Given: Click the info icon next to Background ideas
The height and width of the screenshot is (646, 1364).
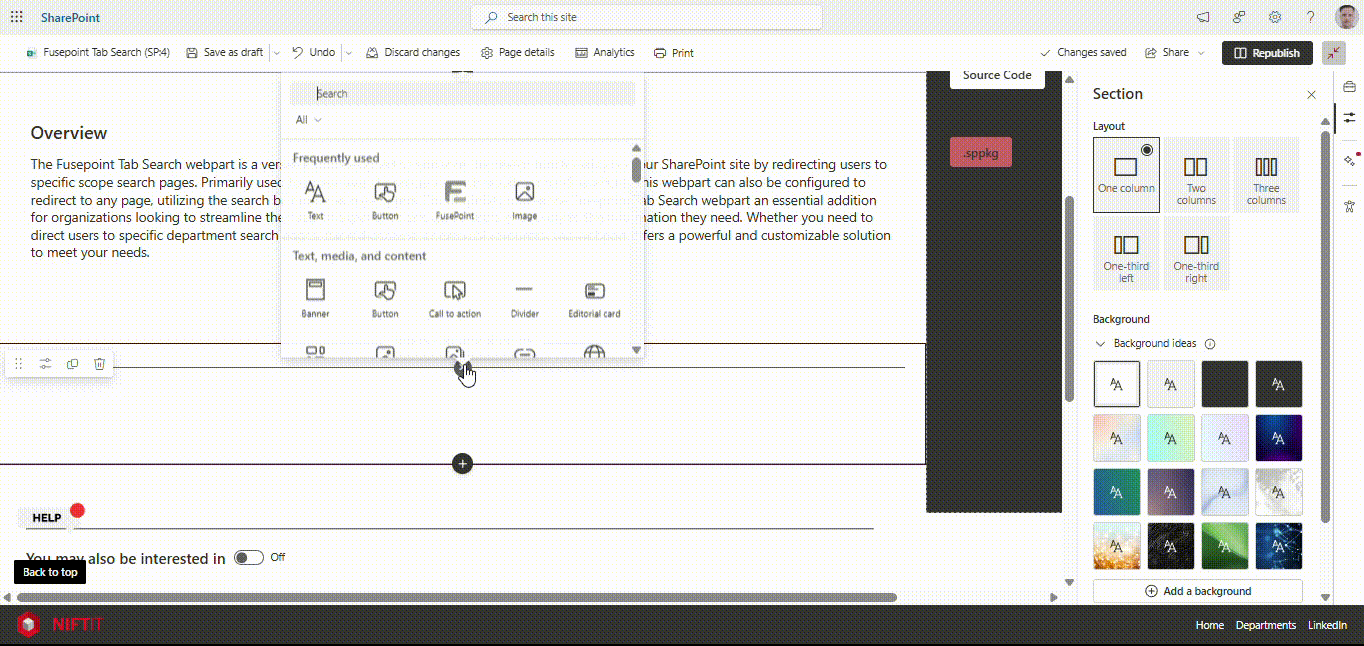Looking at the screenshot, I should [x=1210, y=344].
